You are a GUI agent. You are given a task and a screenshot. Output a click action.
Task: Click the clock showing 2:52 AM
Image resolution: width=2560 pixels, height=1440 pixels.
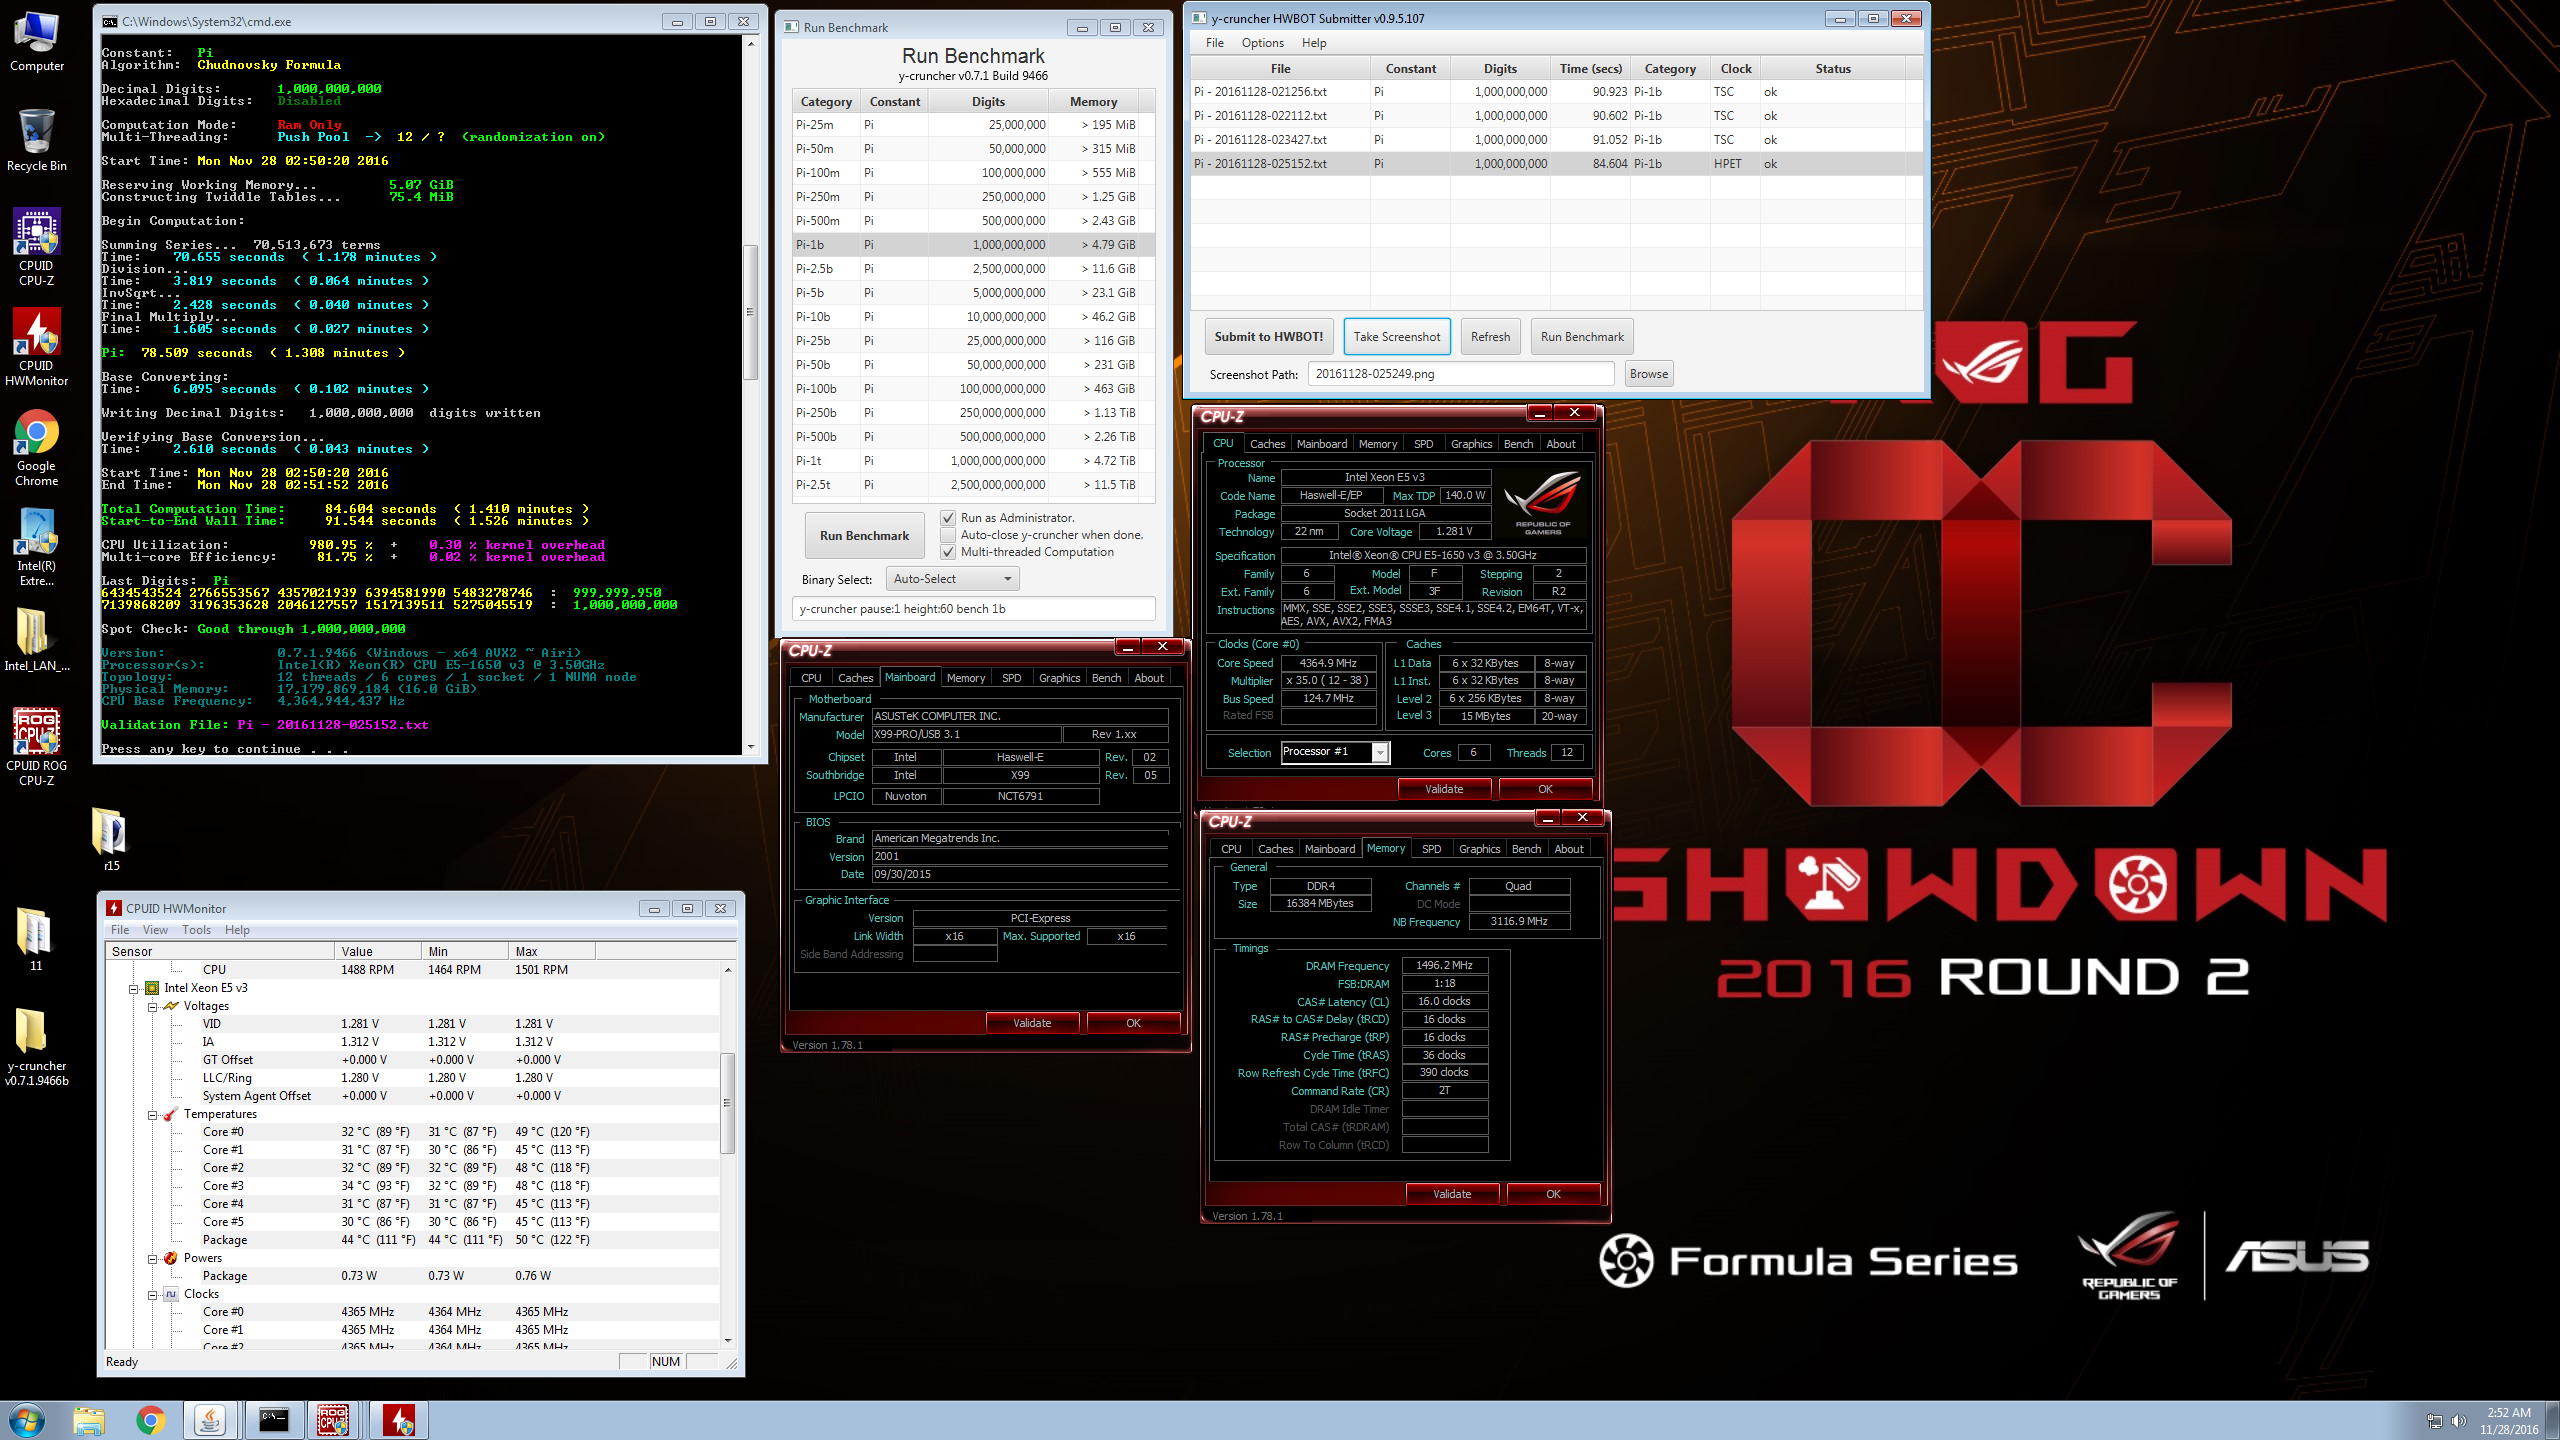[2509, 1413]
